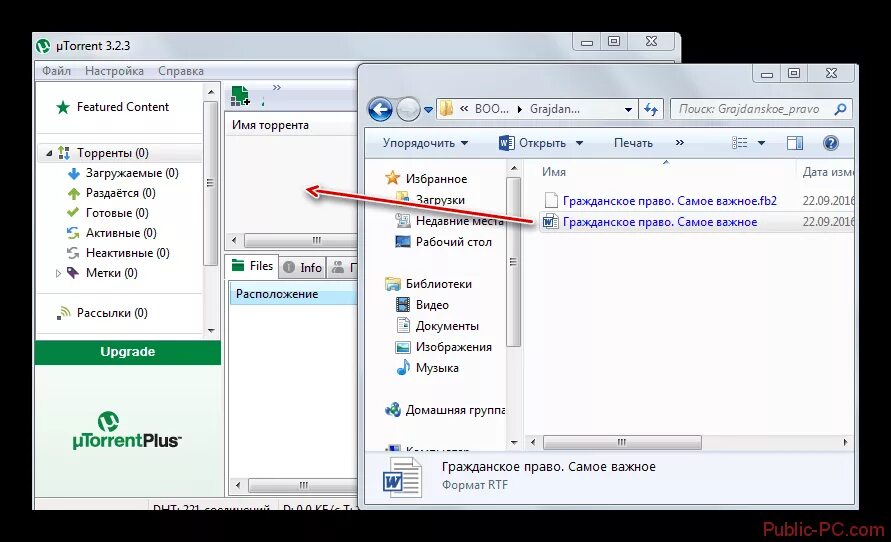Click the Add Torrent icon in uTorrent toolbar
891x542 pixels.
(240, 96)
